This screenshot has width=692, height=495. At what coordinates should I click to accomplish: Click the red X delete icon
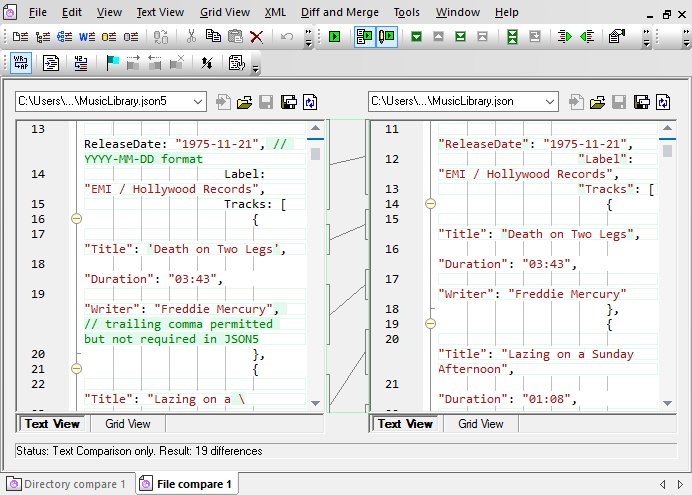257,37
